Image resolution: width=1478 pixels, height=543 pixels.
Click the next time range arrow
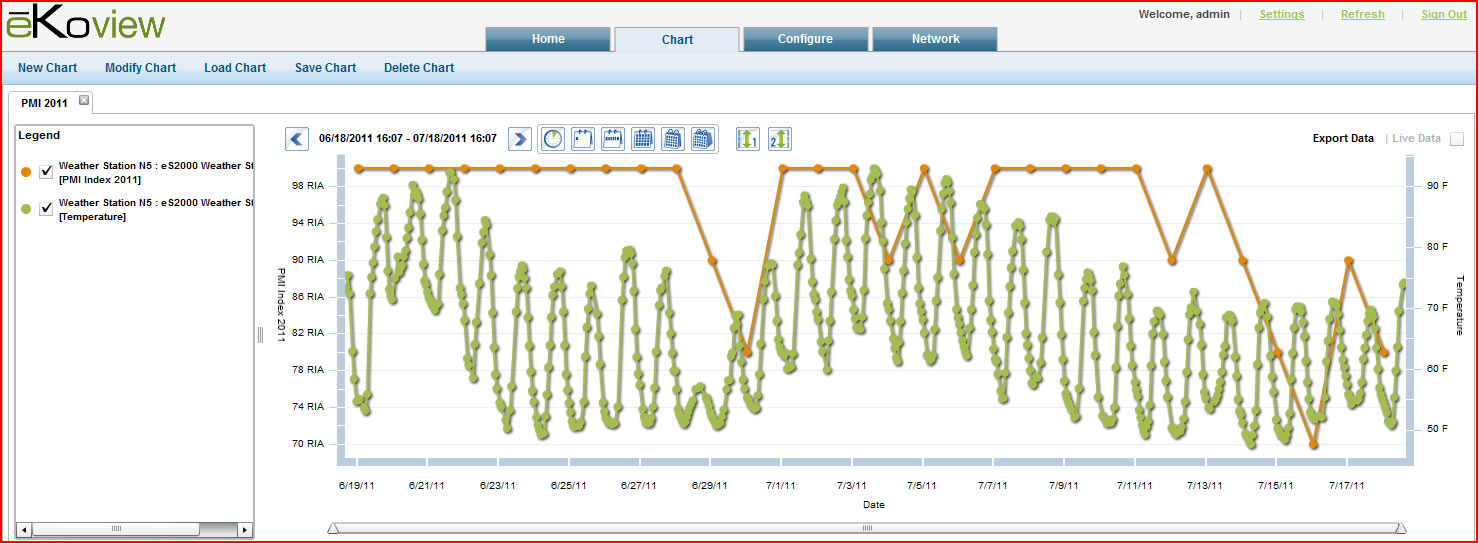(x=519, y=139)
